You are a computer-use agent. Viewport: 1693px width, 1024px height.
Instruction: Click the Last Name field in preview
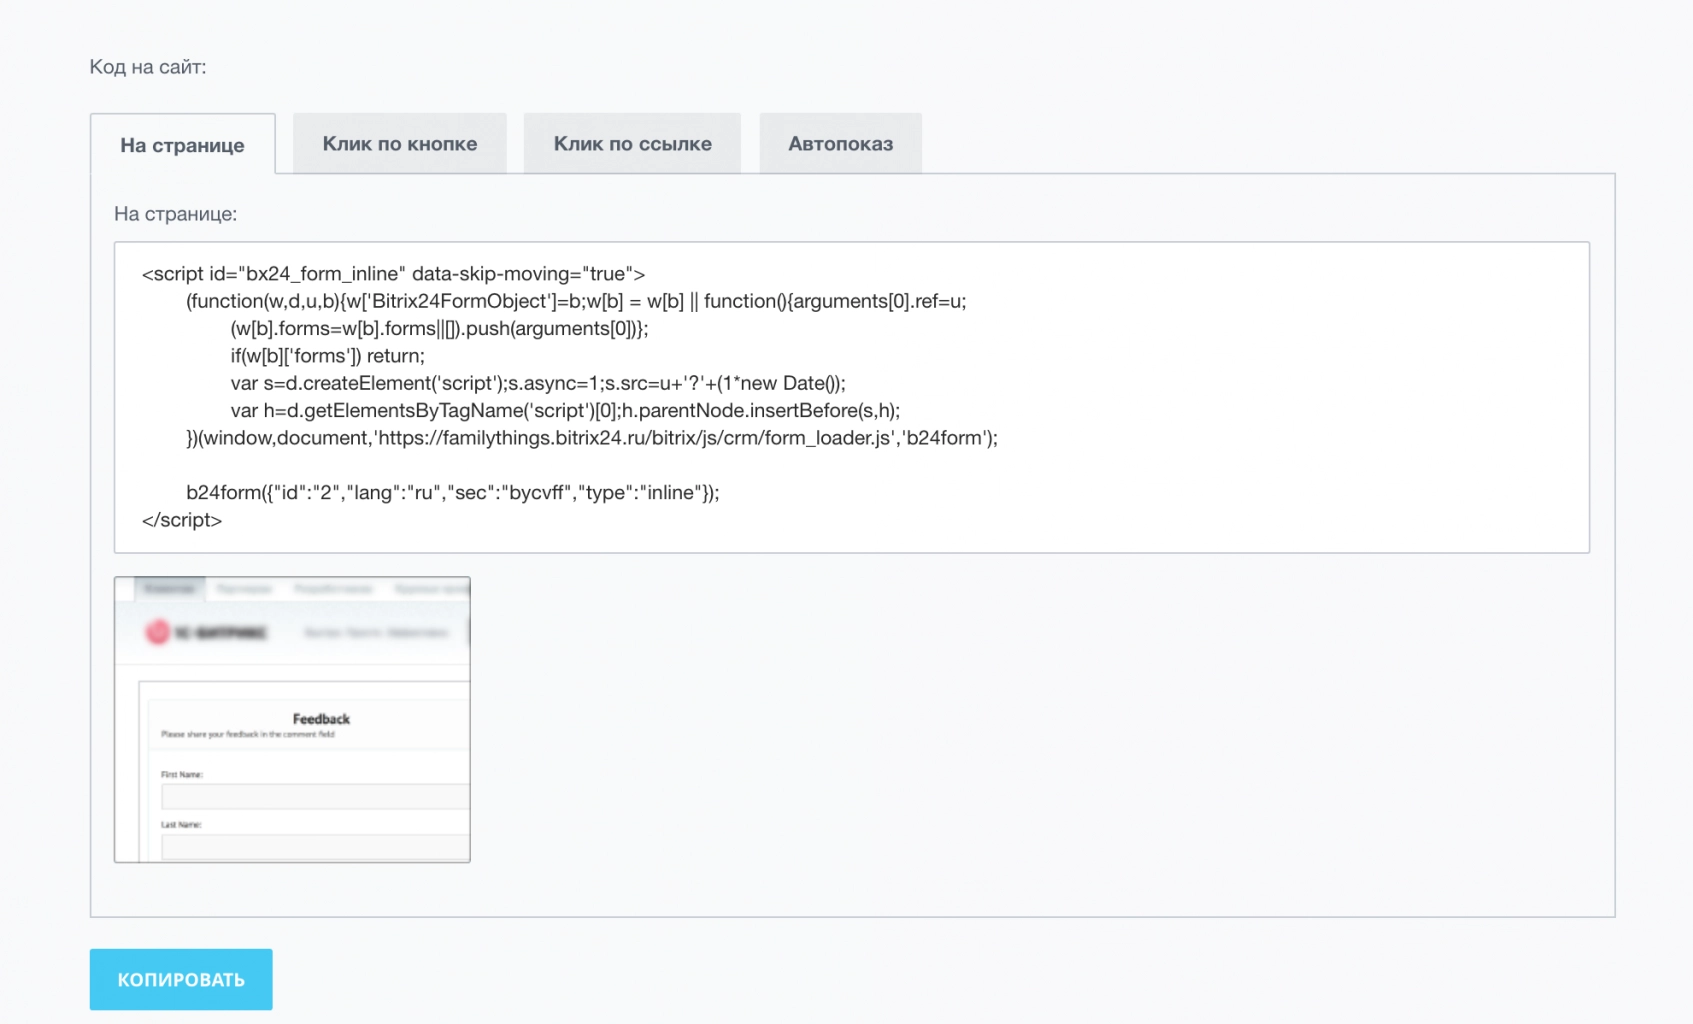tap(315, 847)
